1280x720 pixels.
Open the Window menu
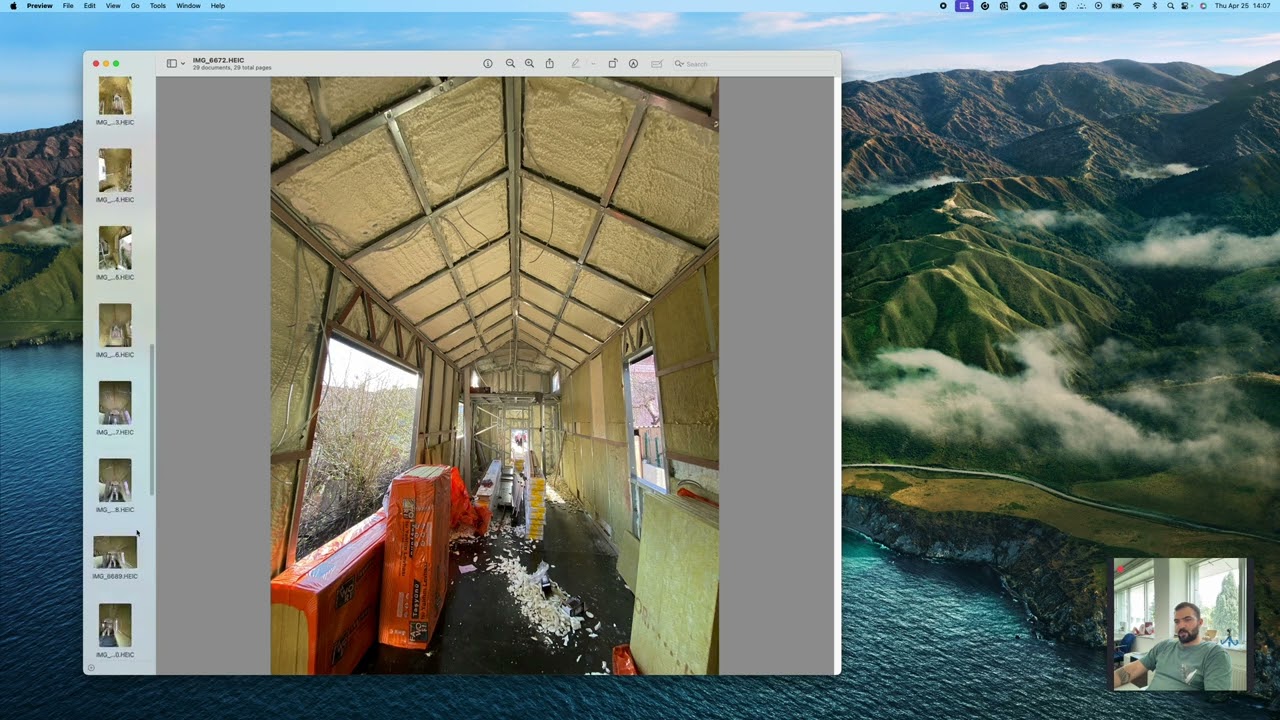188,6
